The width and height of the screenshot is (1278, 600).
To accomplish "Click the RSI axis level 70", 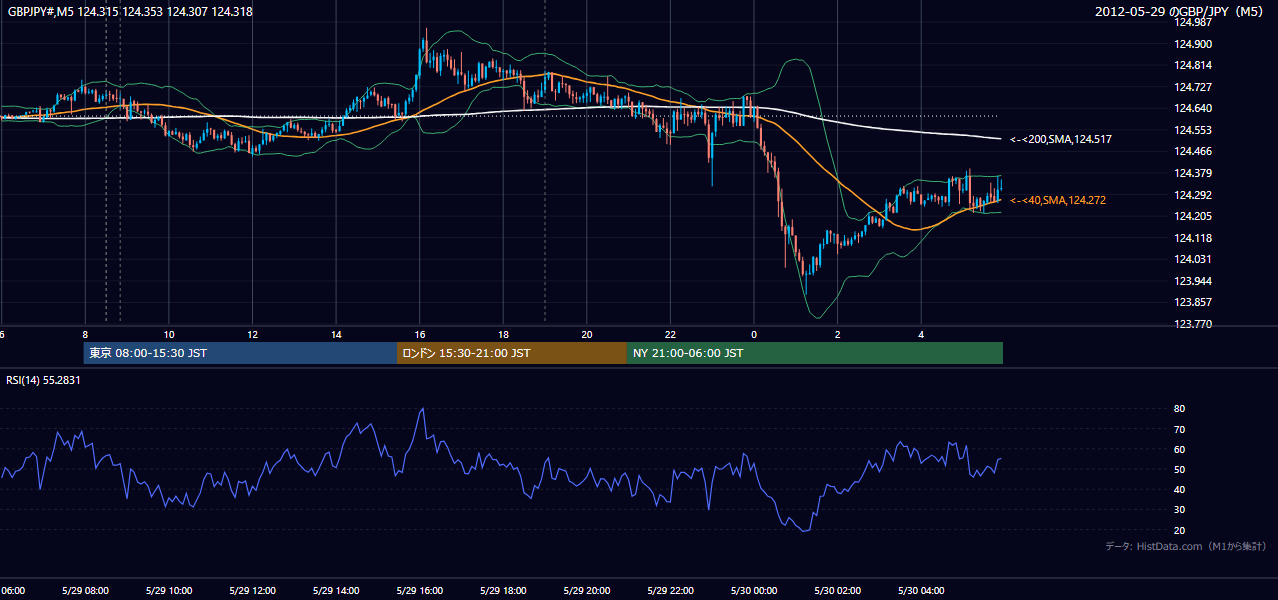I will pos(1179,429).
